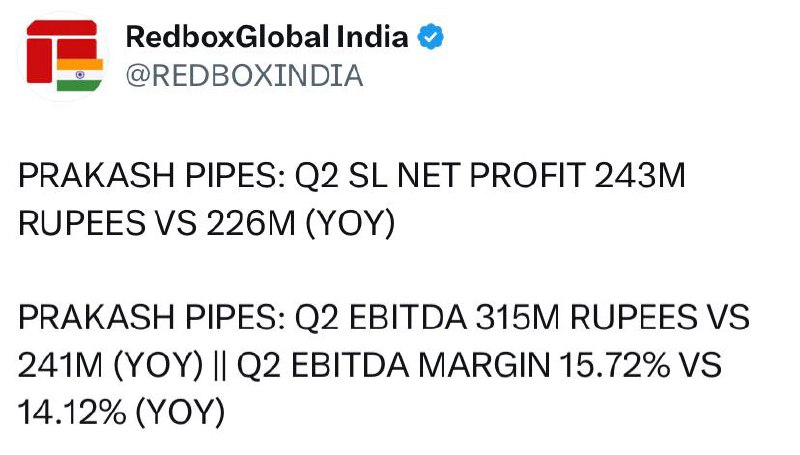Click PRAKASH PIPES in the first paragraph
The width and height of the screenshot is (800, 455).
tap(151, 175)
